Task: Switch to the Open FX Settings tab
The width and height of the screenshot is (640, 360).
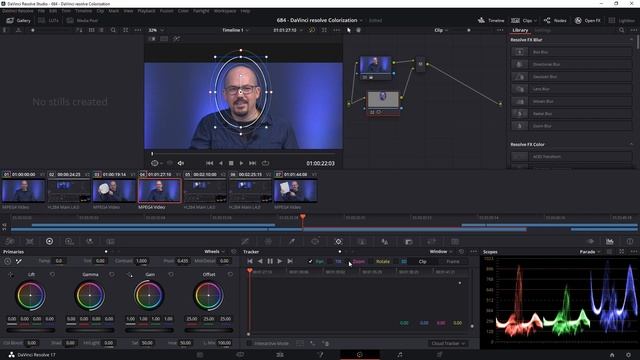Action: click(x=542, y=30)
